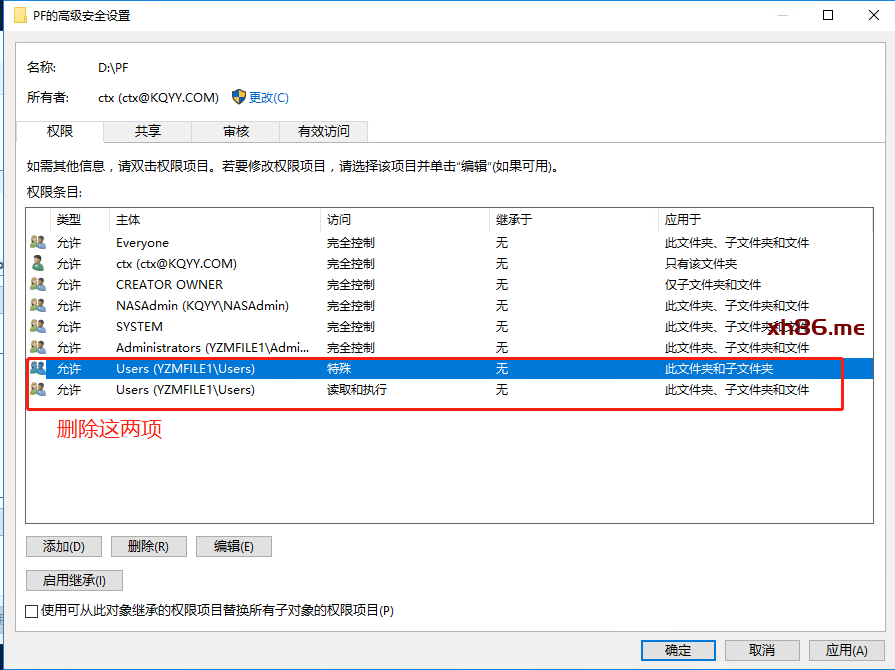
Task: Click the icon beside SYSTEM entry
Action: tap(38, 327)
